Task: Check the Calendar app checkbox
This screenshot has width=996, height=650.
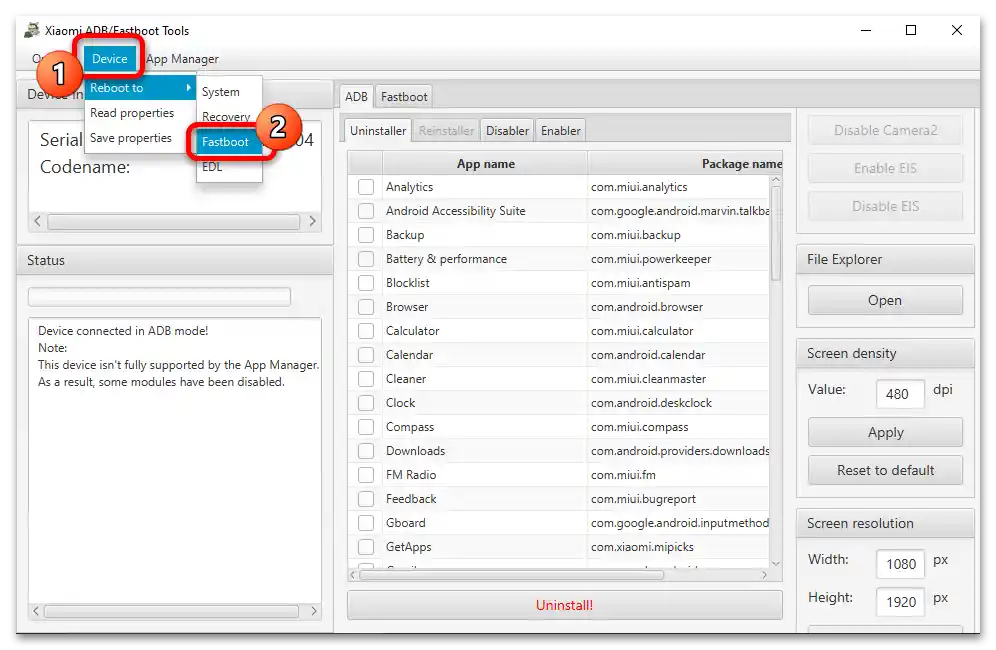Action: [366, 355]
